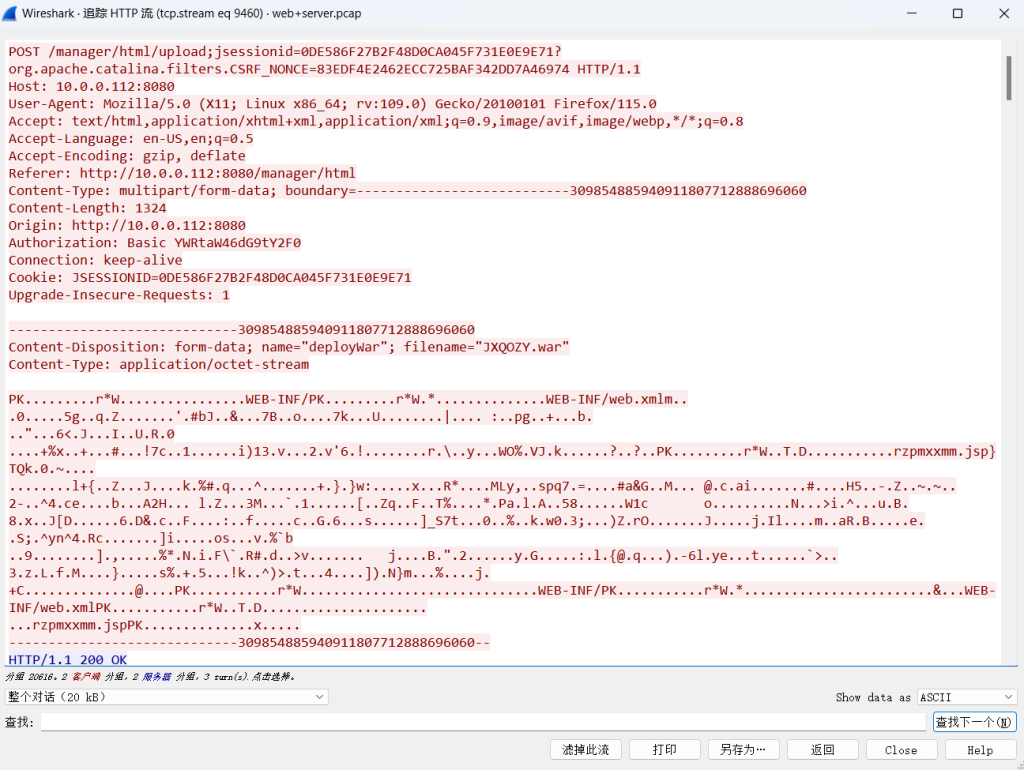This screenshot has width=1024, height=770.
Task: Click the Origin: http://10.0.0.112:8080 line
Action: pyautogui.click(x=127, y=225)
